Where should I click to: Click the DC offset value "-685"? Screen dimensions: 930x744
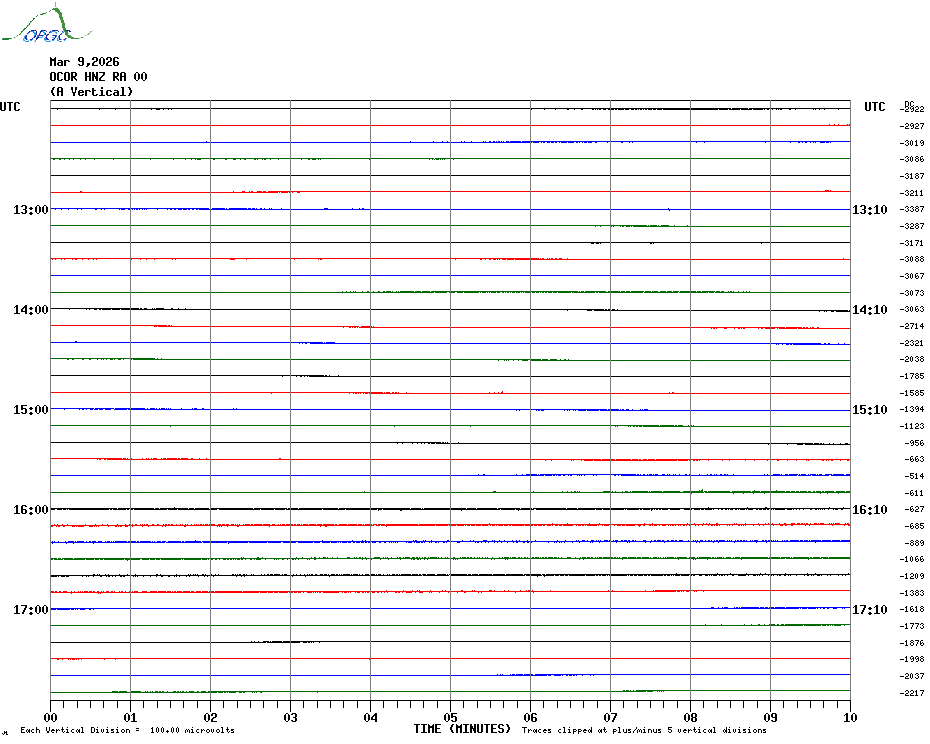pyautogui.click(x=915, y=526)
